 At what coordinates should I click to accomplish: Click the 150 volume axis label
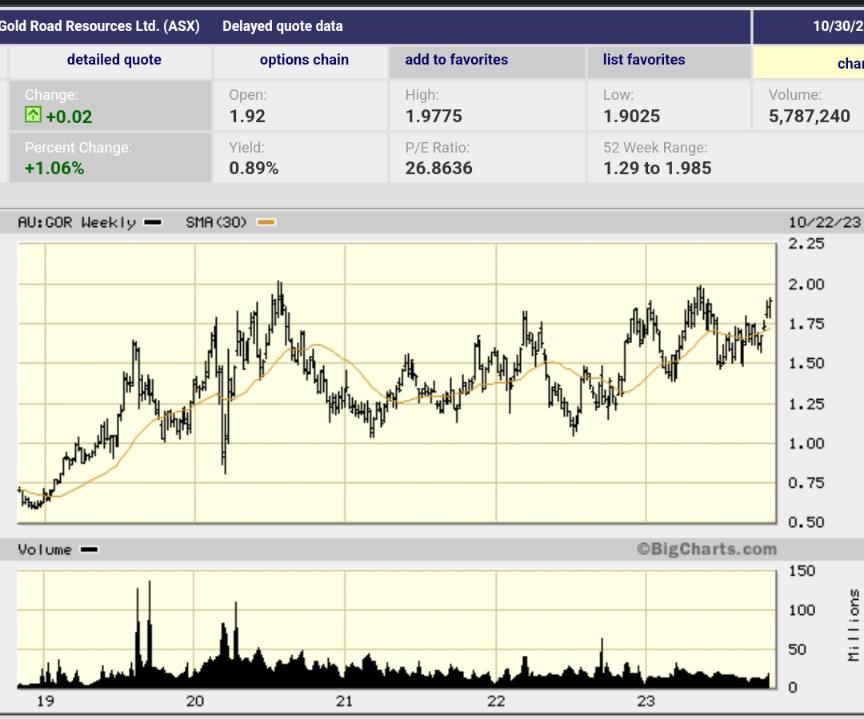coord(802,571)
